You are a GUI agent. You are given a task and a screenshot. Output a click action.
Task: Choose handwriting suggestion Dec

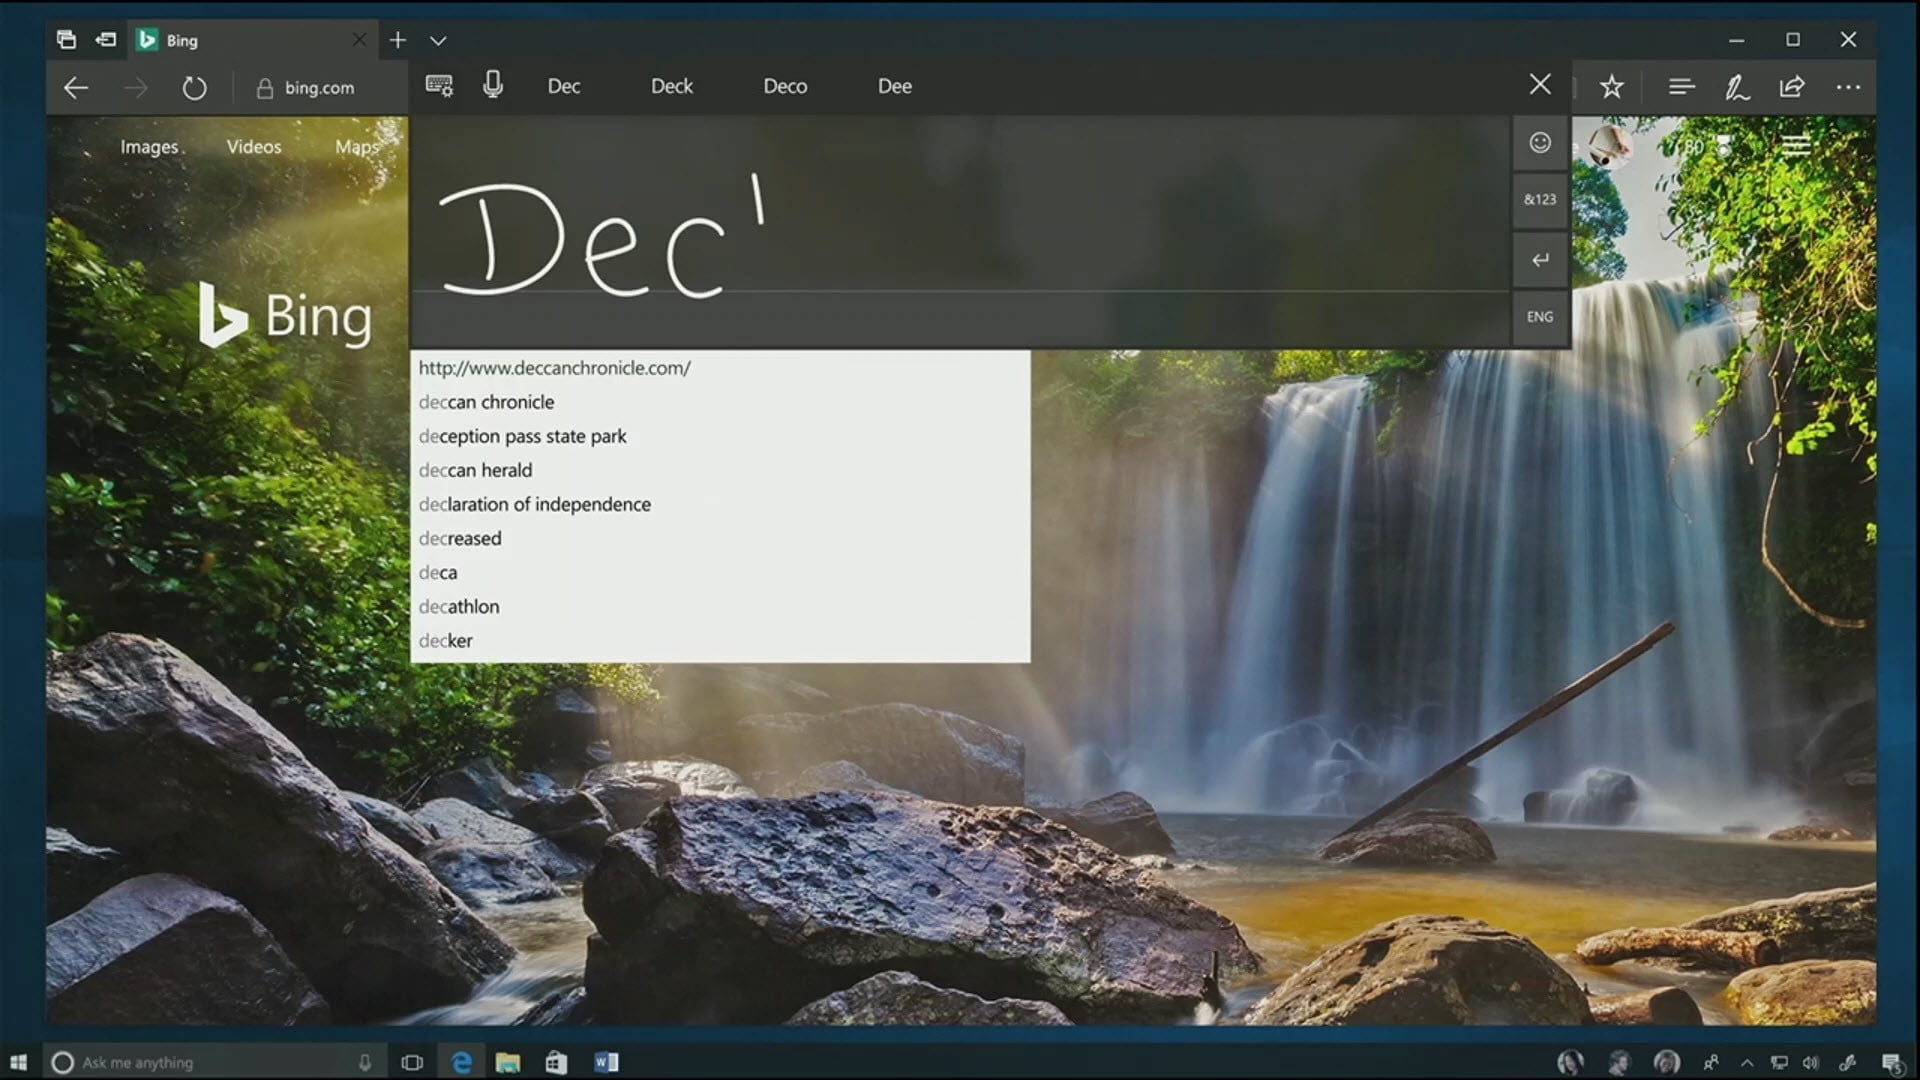(x=564, y=86)
